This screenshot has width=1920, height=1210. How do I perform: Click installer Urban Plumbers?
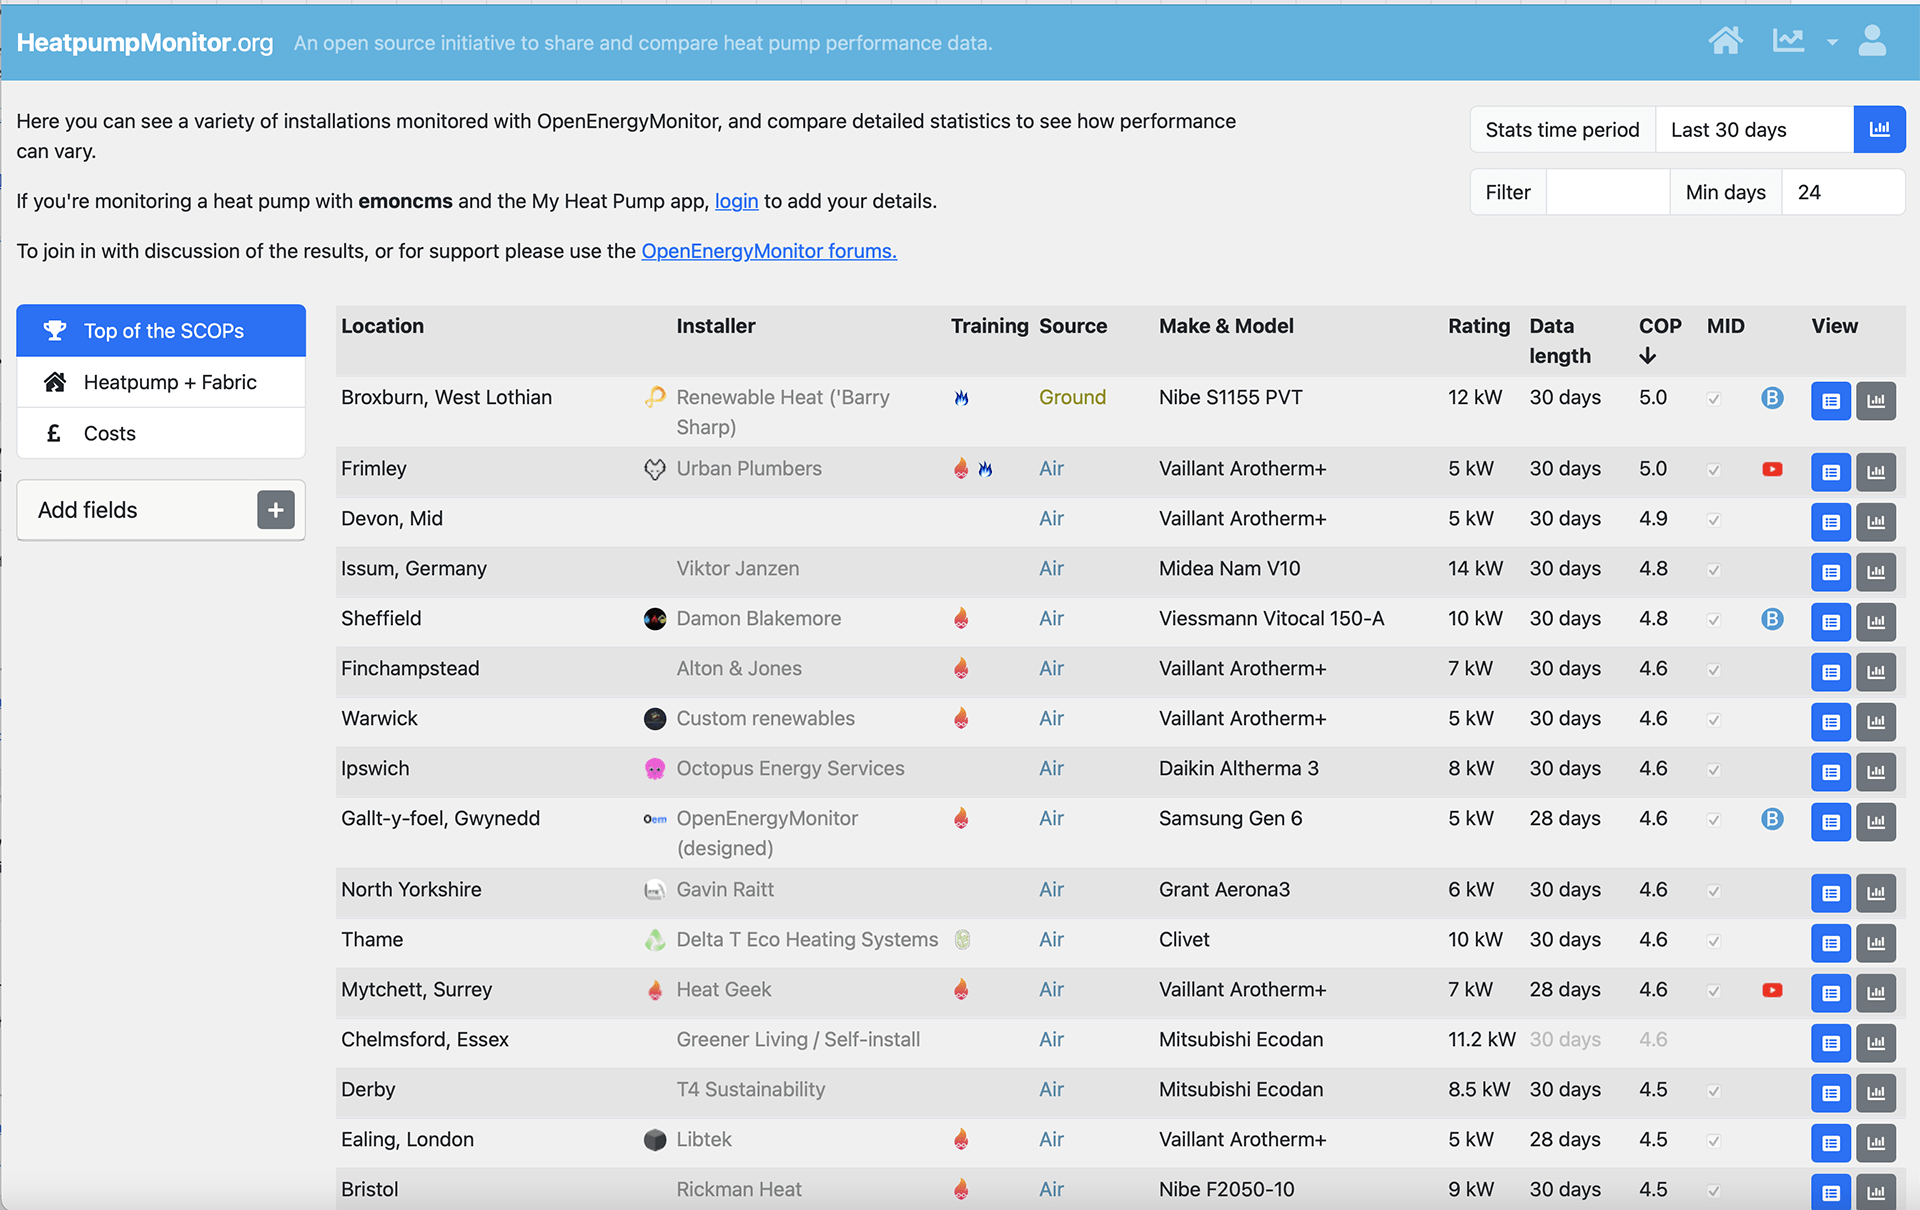click(749, 468)
